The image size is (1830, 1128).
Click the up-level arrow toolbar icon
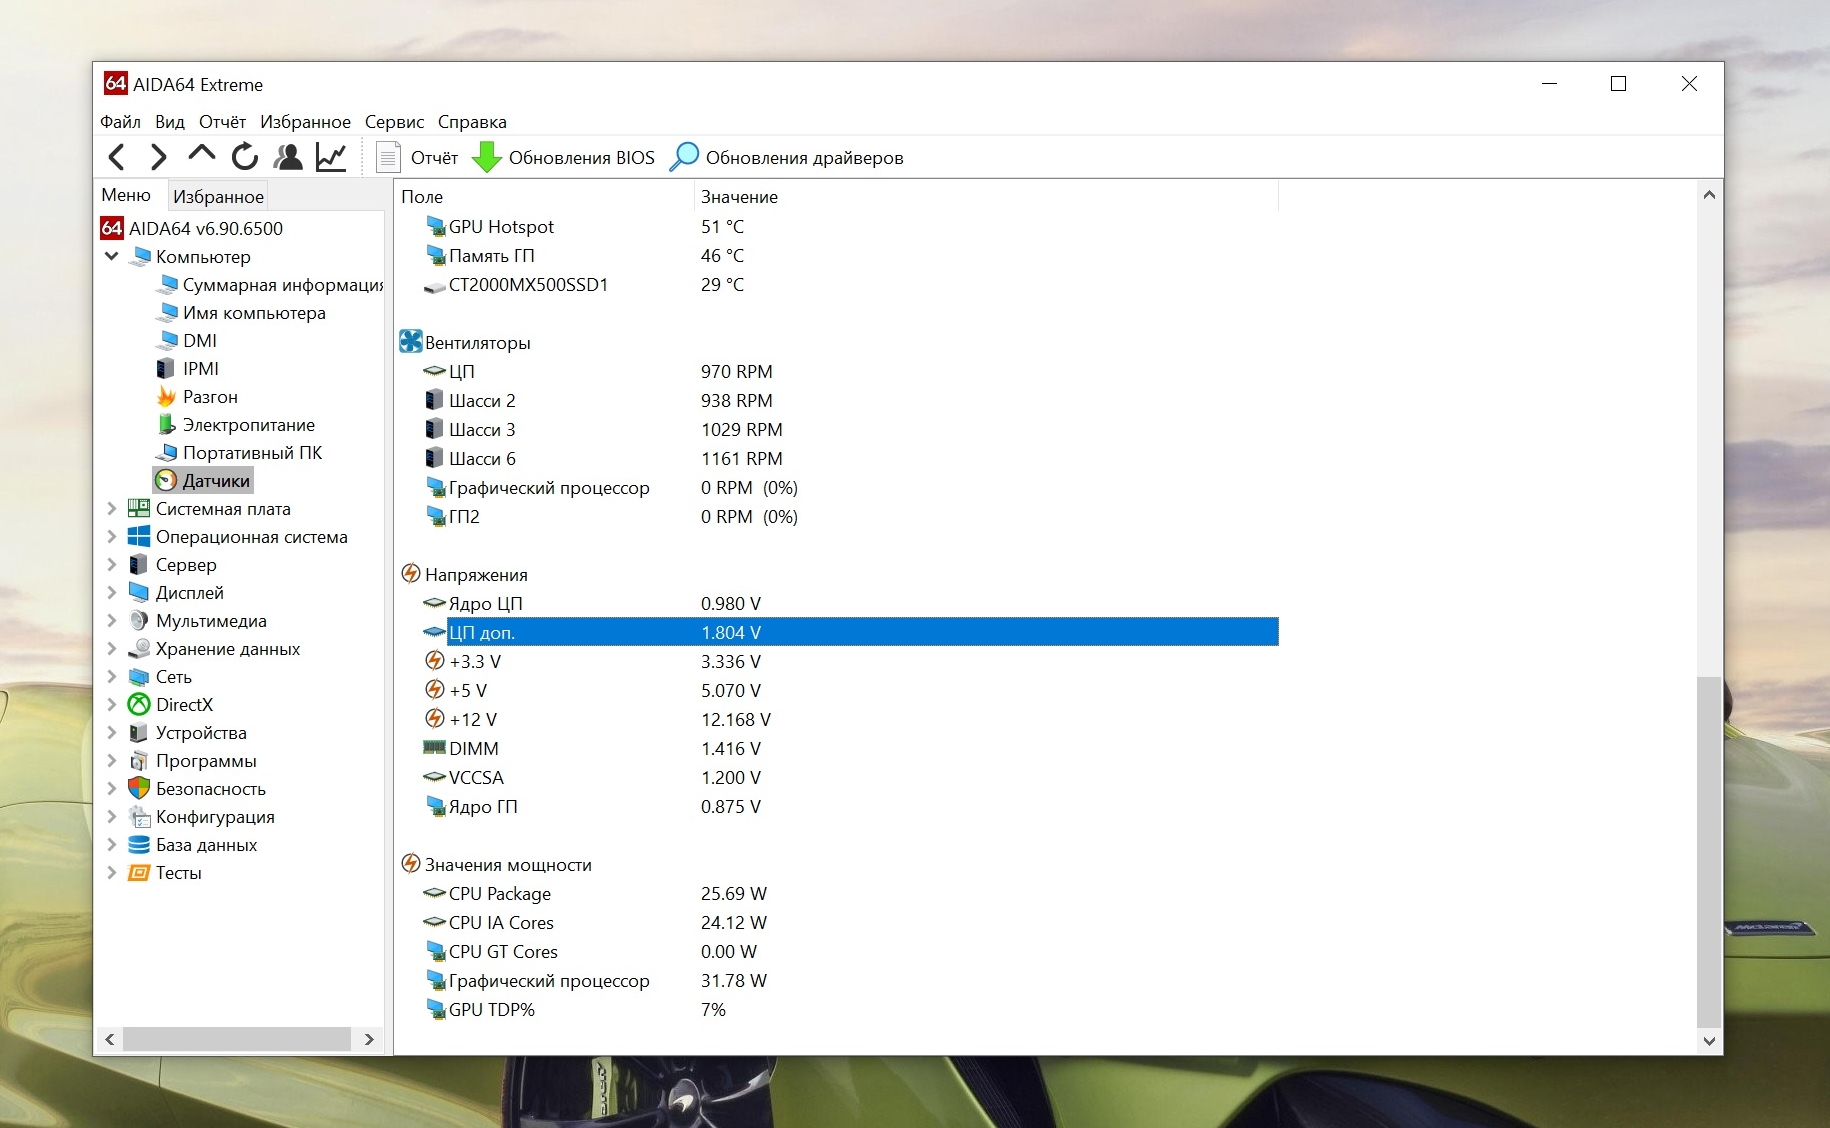tap(201, 154)
